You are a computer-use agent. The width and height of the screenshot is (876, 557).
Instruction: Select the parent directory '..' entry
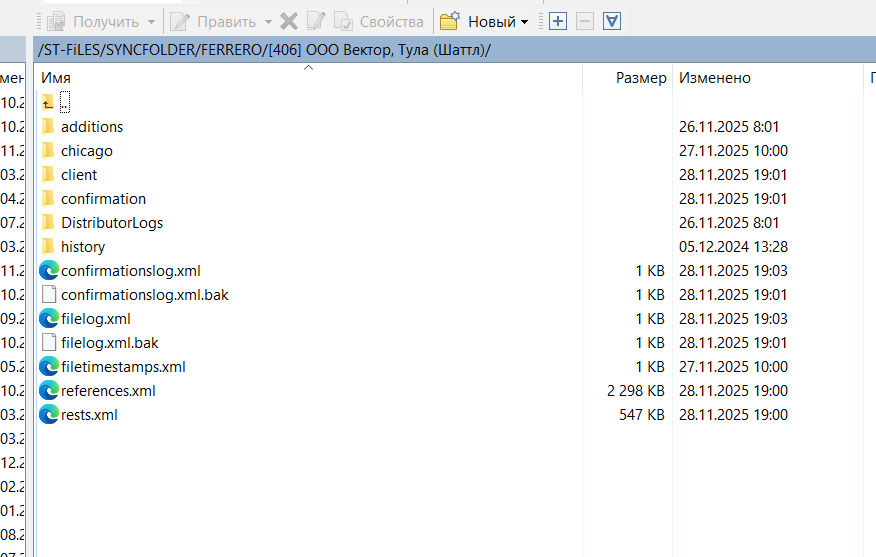point(64,103)
